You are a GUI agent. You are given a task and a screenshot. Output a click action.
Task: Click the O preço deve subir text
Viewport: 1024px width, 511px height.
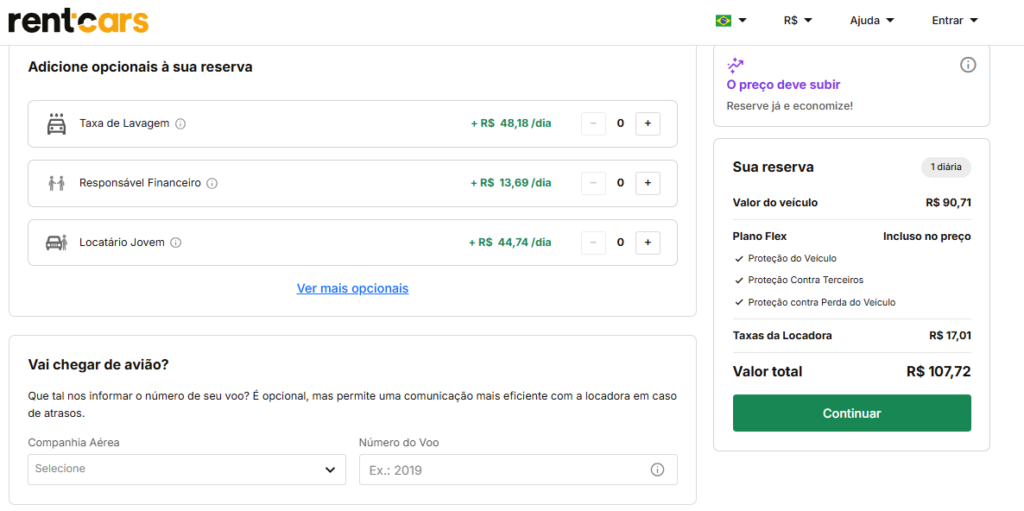tap(784, 85)
